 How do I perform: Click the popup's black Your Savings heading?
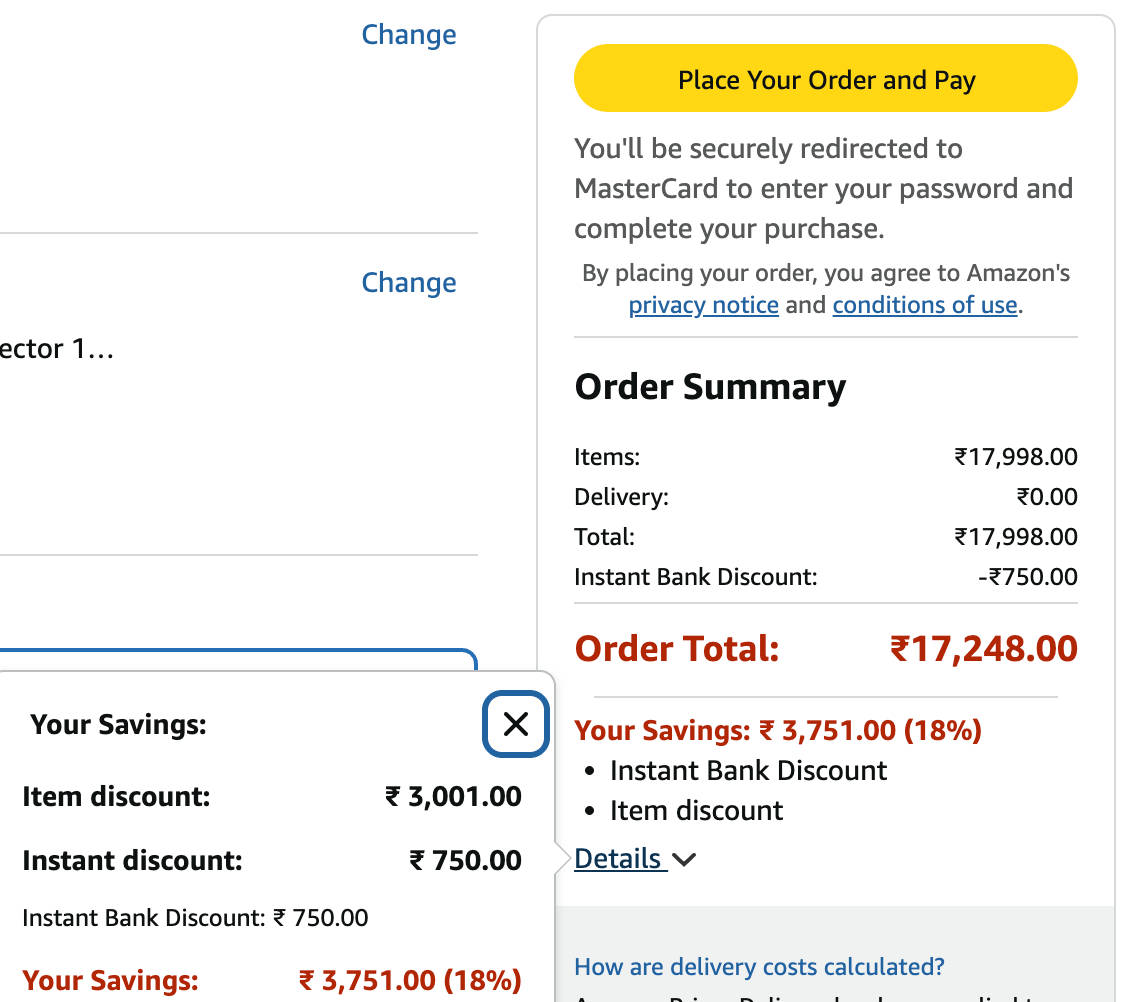[118, 725]
